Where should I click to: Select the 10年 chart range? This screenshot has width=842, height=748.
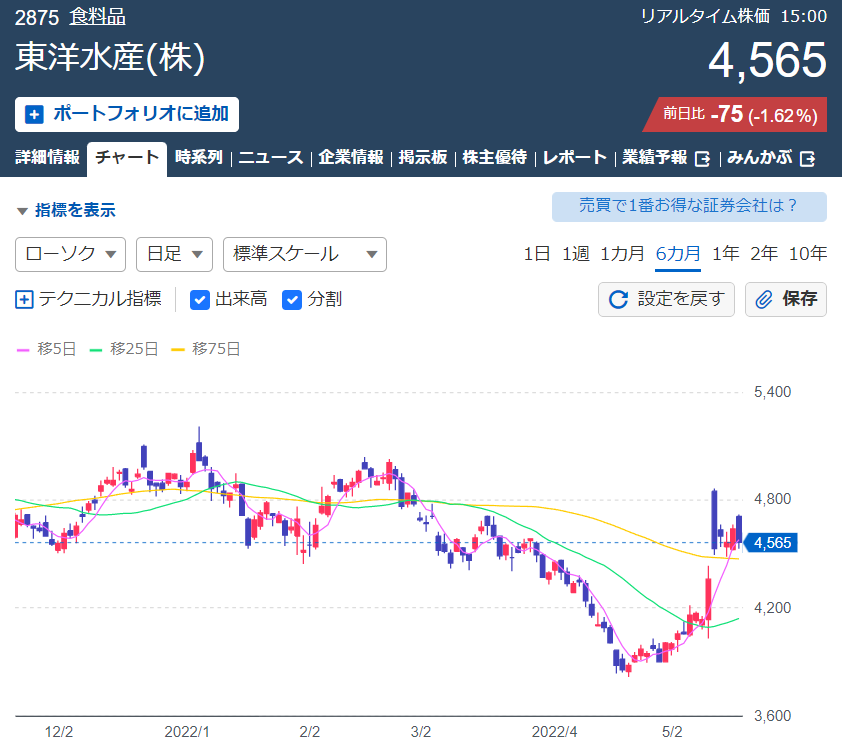[808, 253]
